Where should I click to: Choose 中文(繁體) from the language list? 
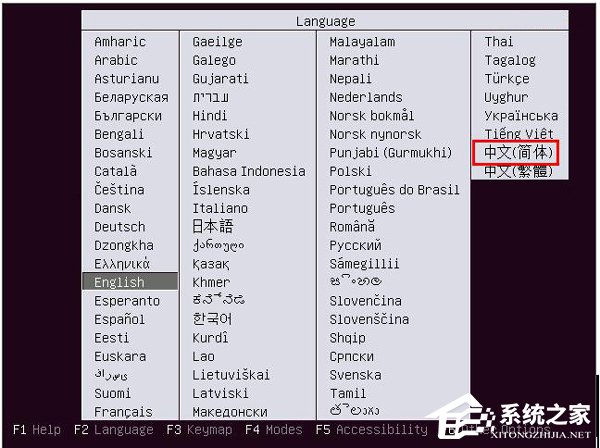(x=514, y=171)
